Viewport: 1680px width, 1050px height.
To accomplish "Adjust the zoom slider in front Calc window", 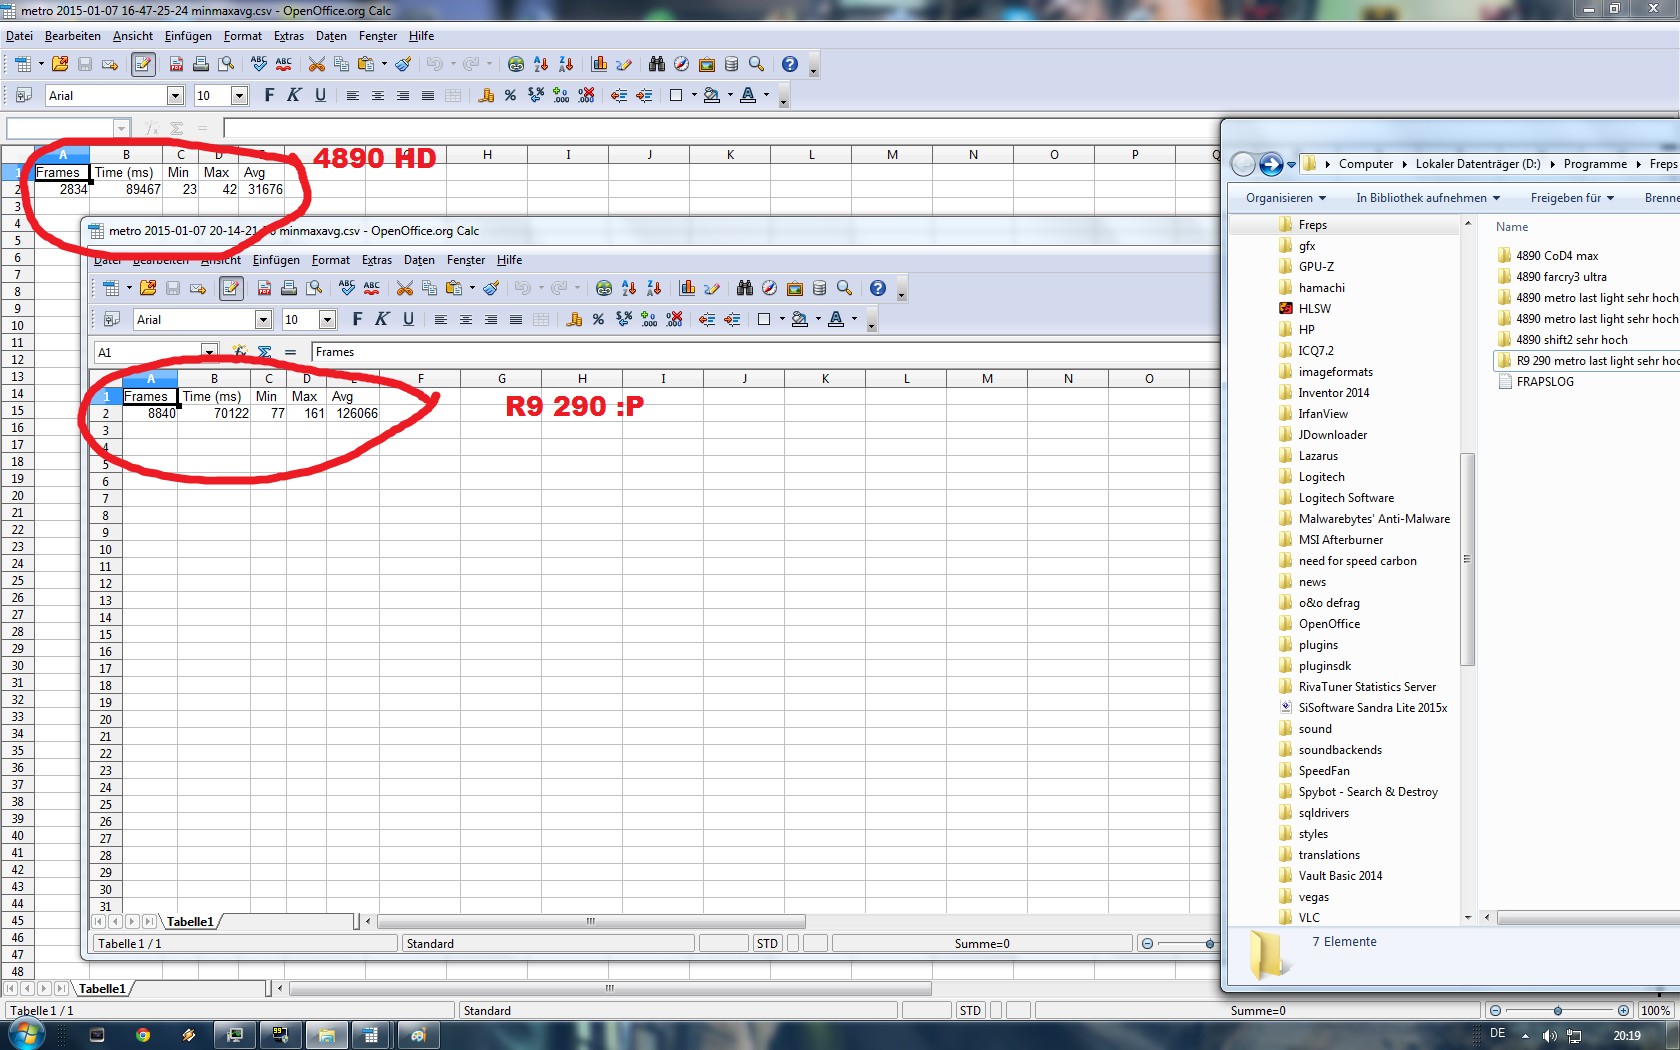I will [1210, 944].
